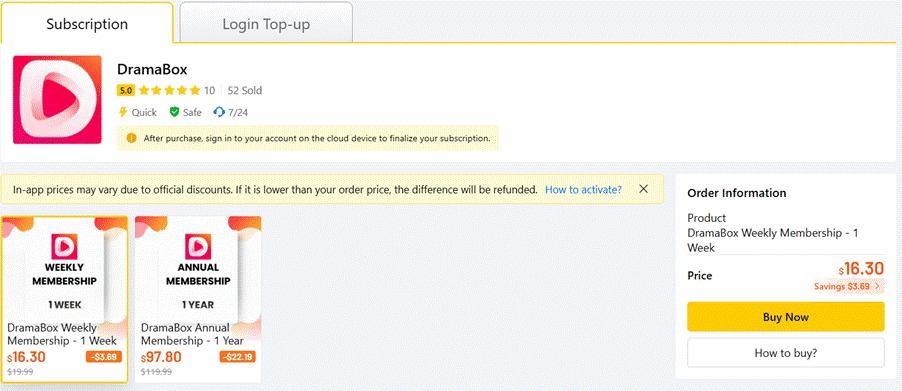Click the lightning Quick icon
This screenshot has width=902, height=391.
pos(123,112)
